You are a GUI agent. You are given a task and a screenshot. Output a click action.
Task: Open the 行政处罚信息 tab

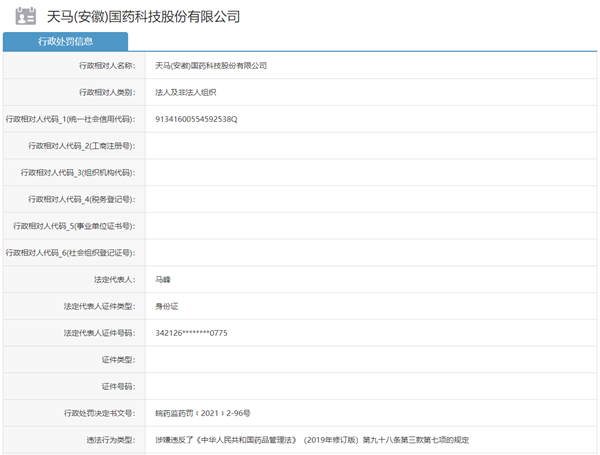pyautogui.click(x=65, y=41)
